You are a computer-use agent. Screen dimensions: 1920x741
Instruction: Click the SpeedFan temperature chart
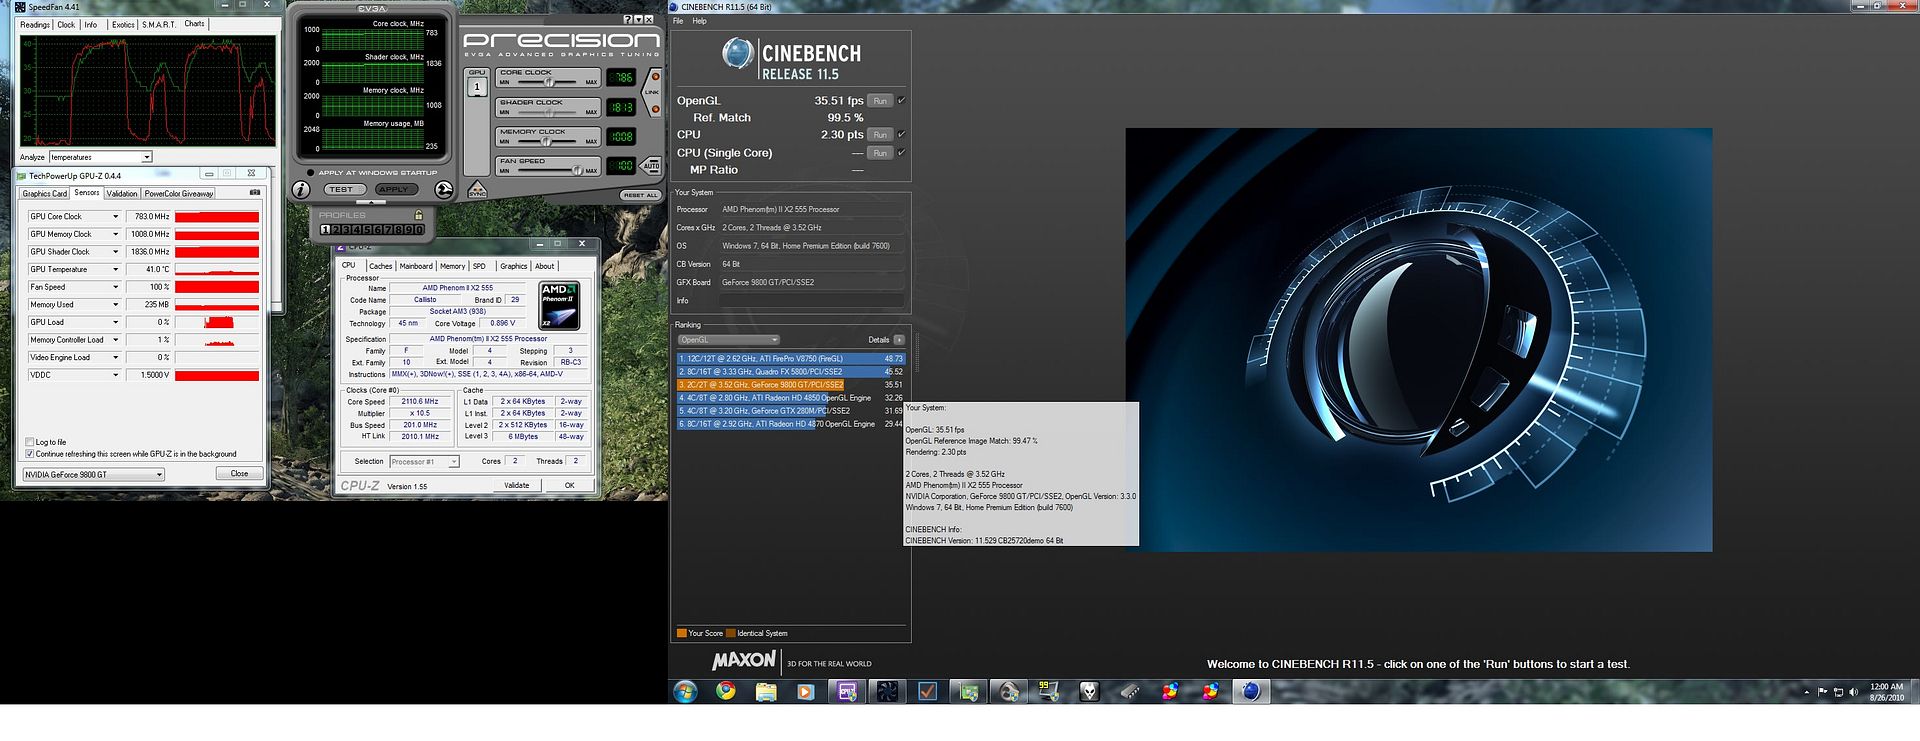click(148, 91)
